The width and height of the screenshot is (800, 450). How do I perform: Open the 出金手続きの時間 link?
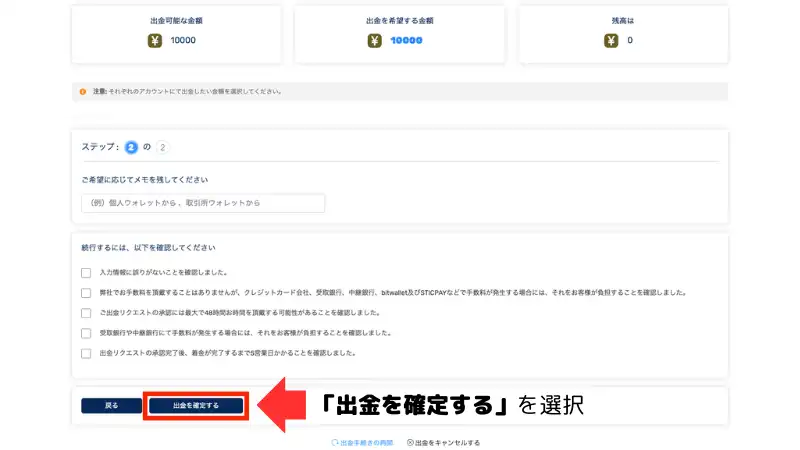click(366, 442)
